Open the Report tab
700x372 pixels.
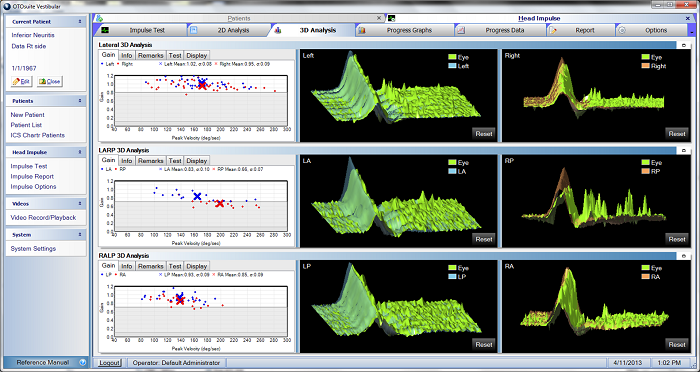(x=580, y=30)
